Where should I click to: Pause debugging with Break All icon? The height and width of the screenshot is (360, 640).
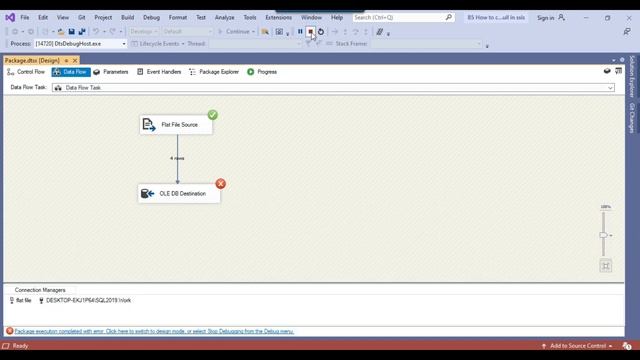[300, 31]
